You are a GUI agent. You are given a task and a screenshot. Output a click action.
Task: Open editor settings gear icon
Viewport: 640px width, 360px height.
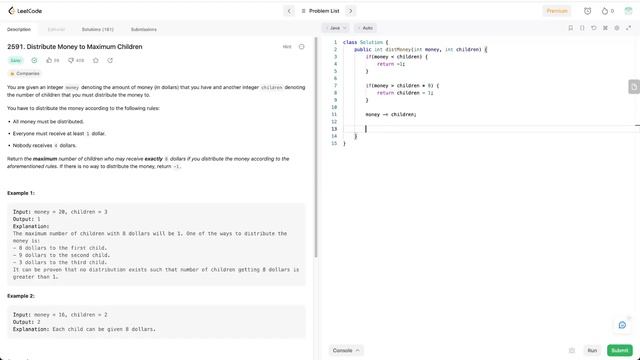pos(617,28)
